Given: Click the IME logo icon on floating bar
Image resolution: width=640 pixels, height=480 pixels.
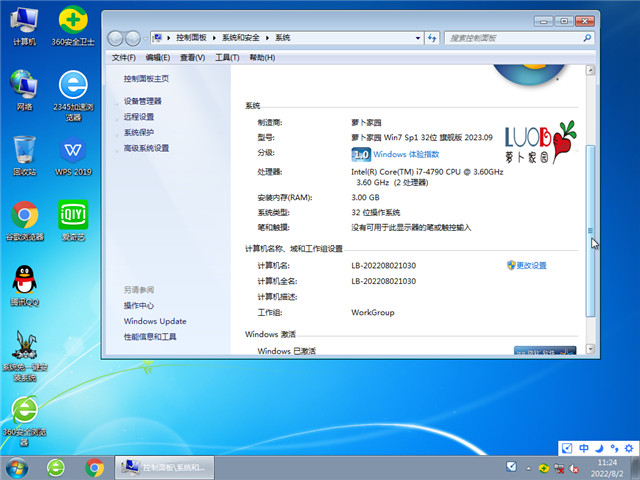Looking at the screenshot, I should (x=567, y=448).
